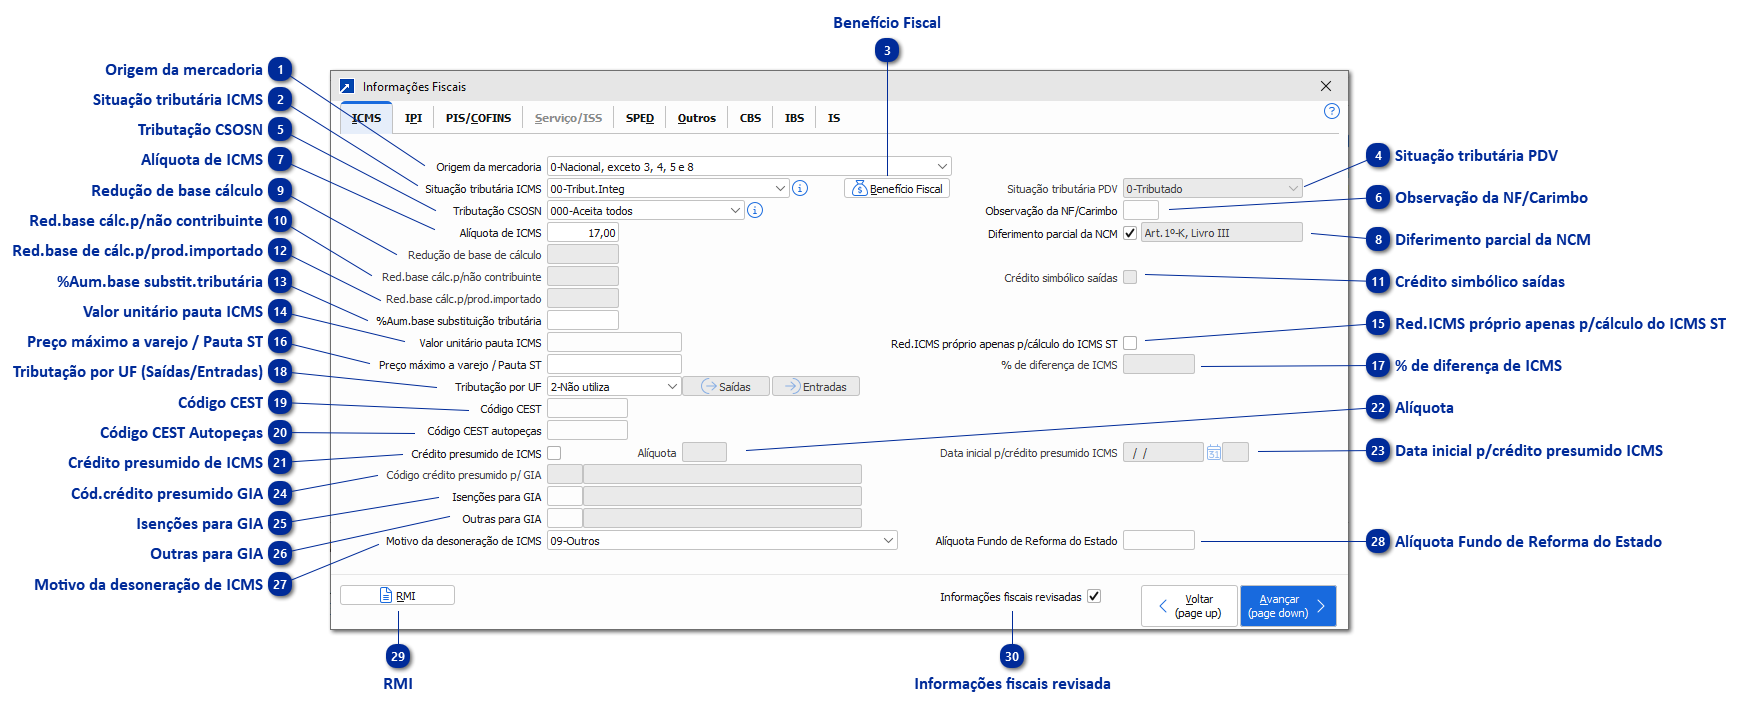Click Data inicial p/crédito presumido date field
1742x710 pixels.
click(1163, 453)
